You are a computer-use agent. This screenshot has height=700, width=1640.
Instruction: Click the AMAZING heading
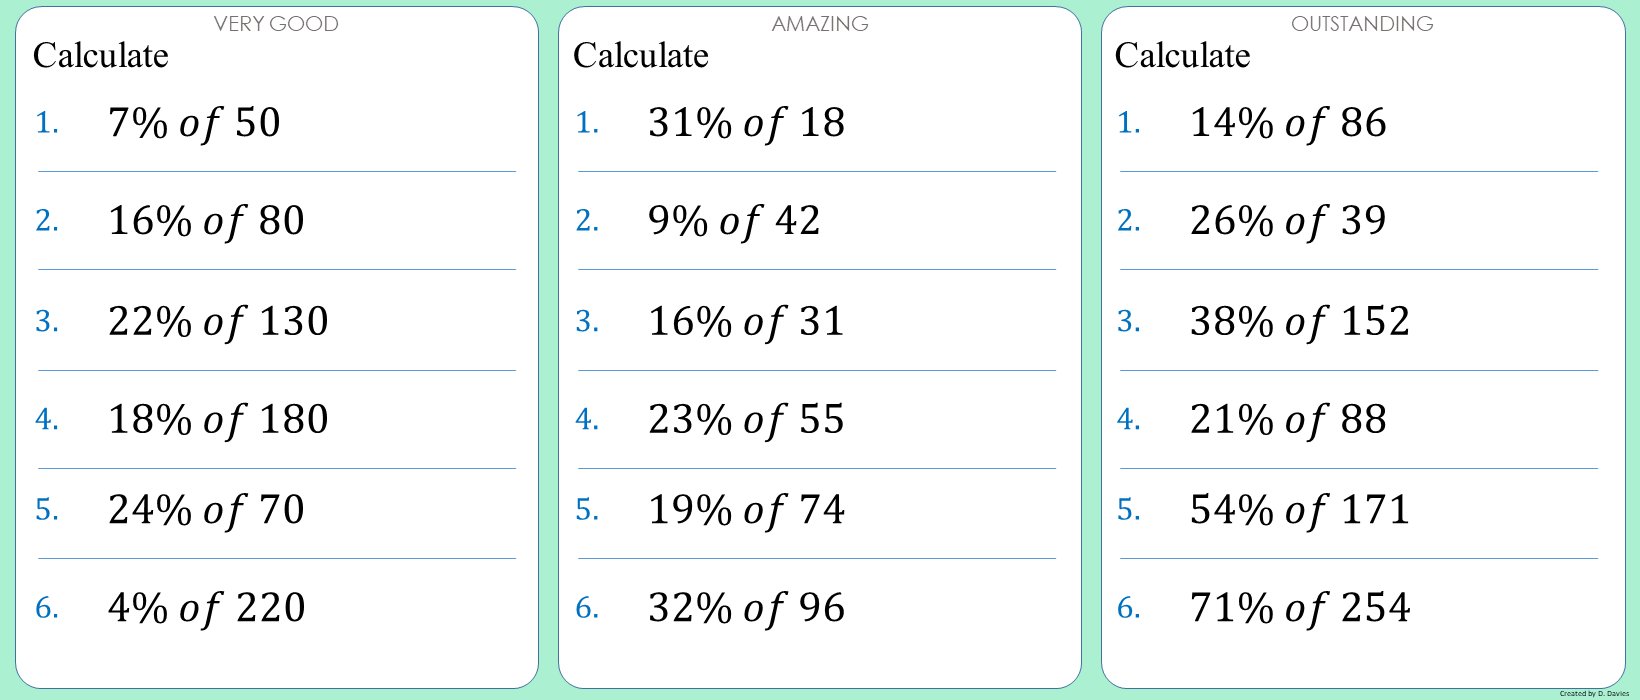[x=820, y=24]
